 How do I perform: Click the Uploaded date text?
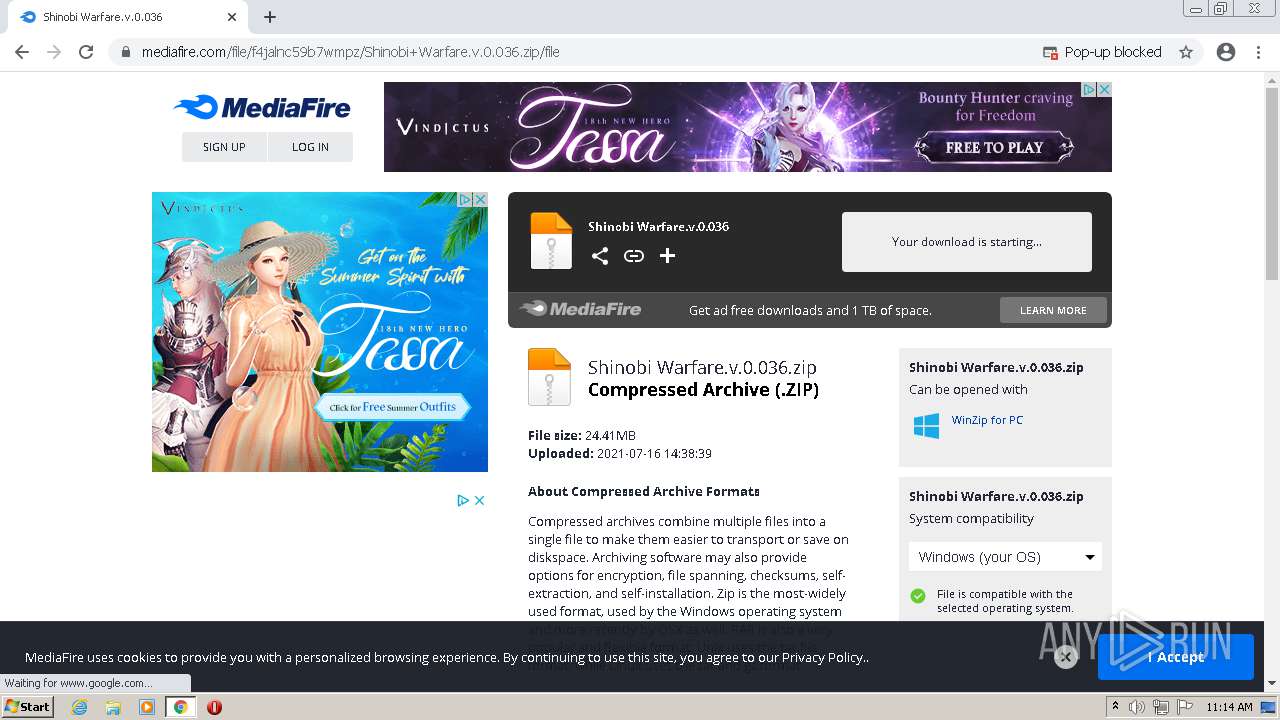620,453
